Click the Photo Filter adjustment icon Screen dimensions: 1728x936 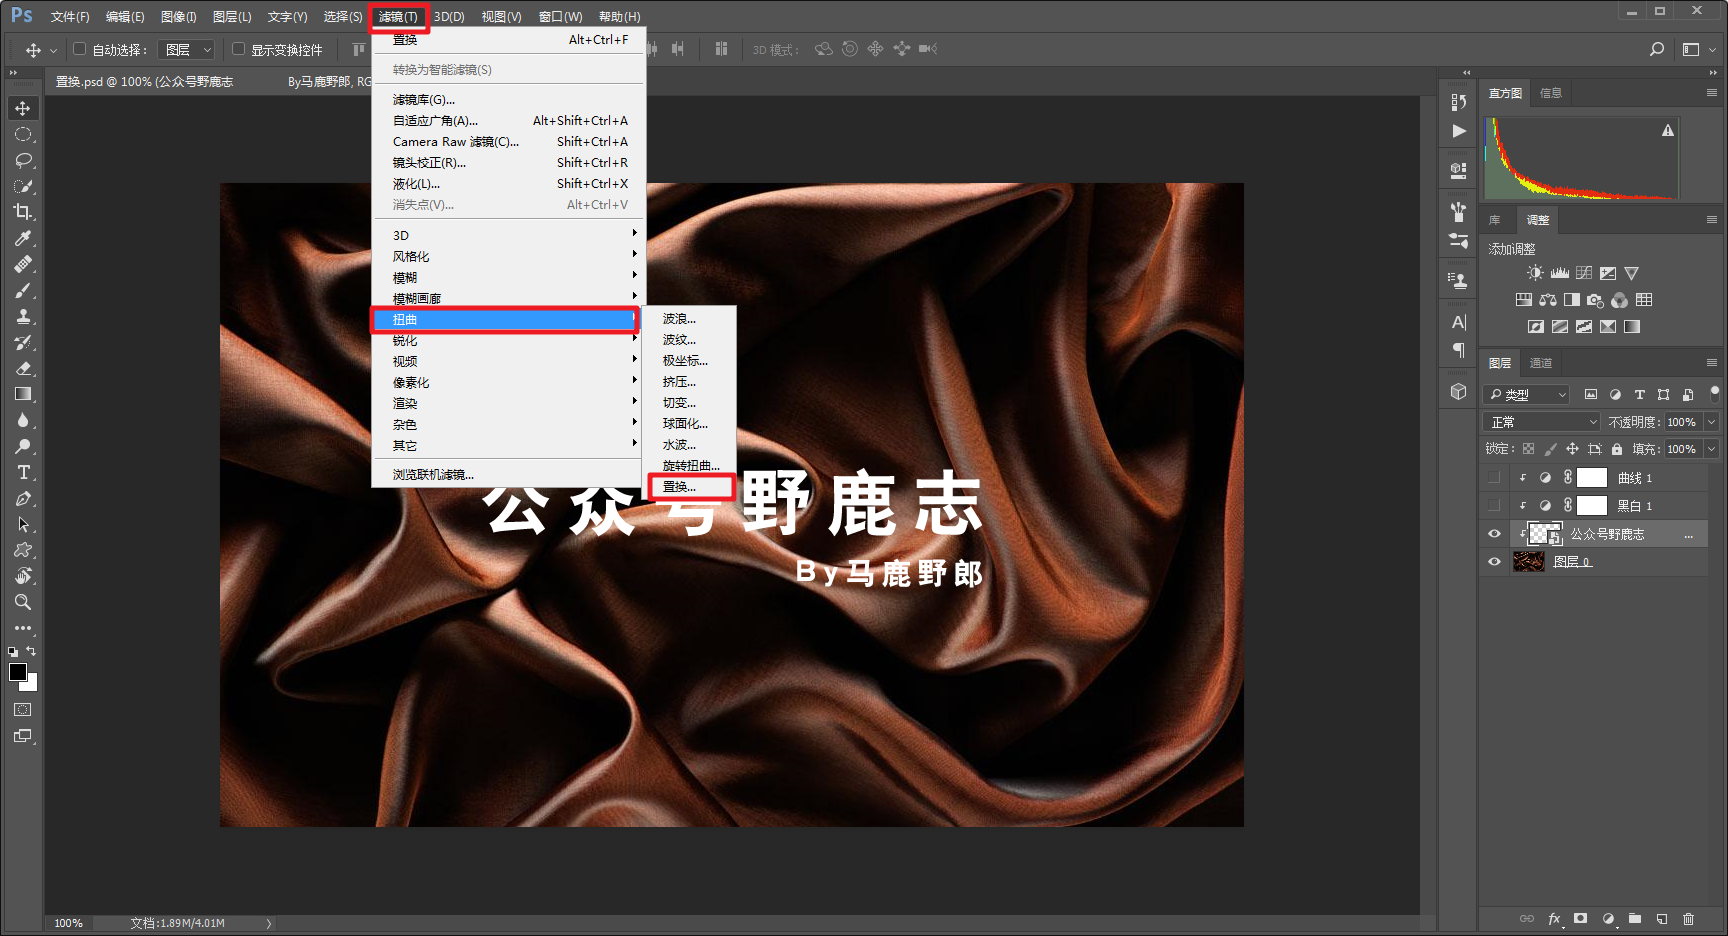click(x=1596, y=300)
